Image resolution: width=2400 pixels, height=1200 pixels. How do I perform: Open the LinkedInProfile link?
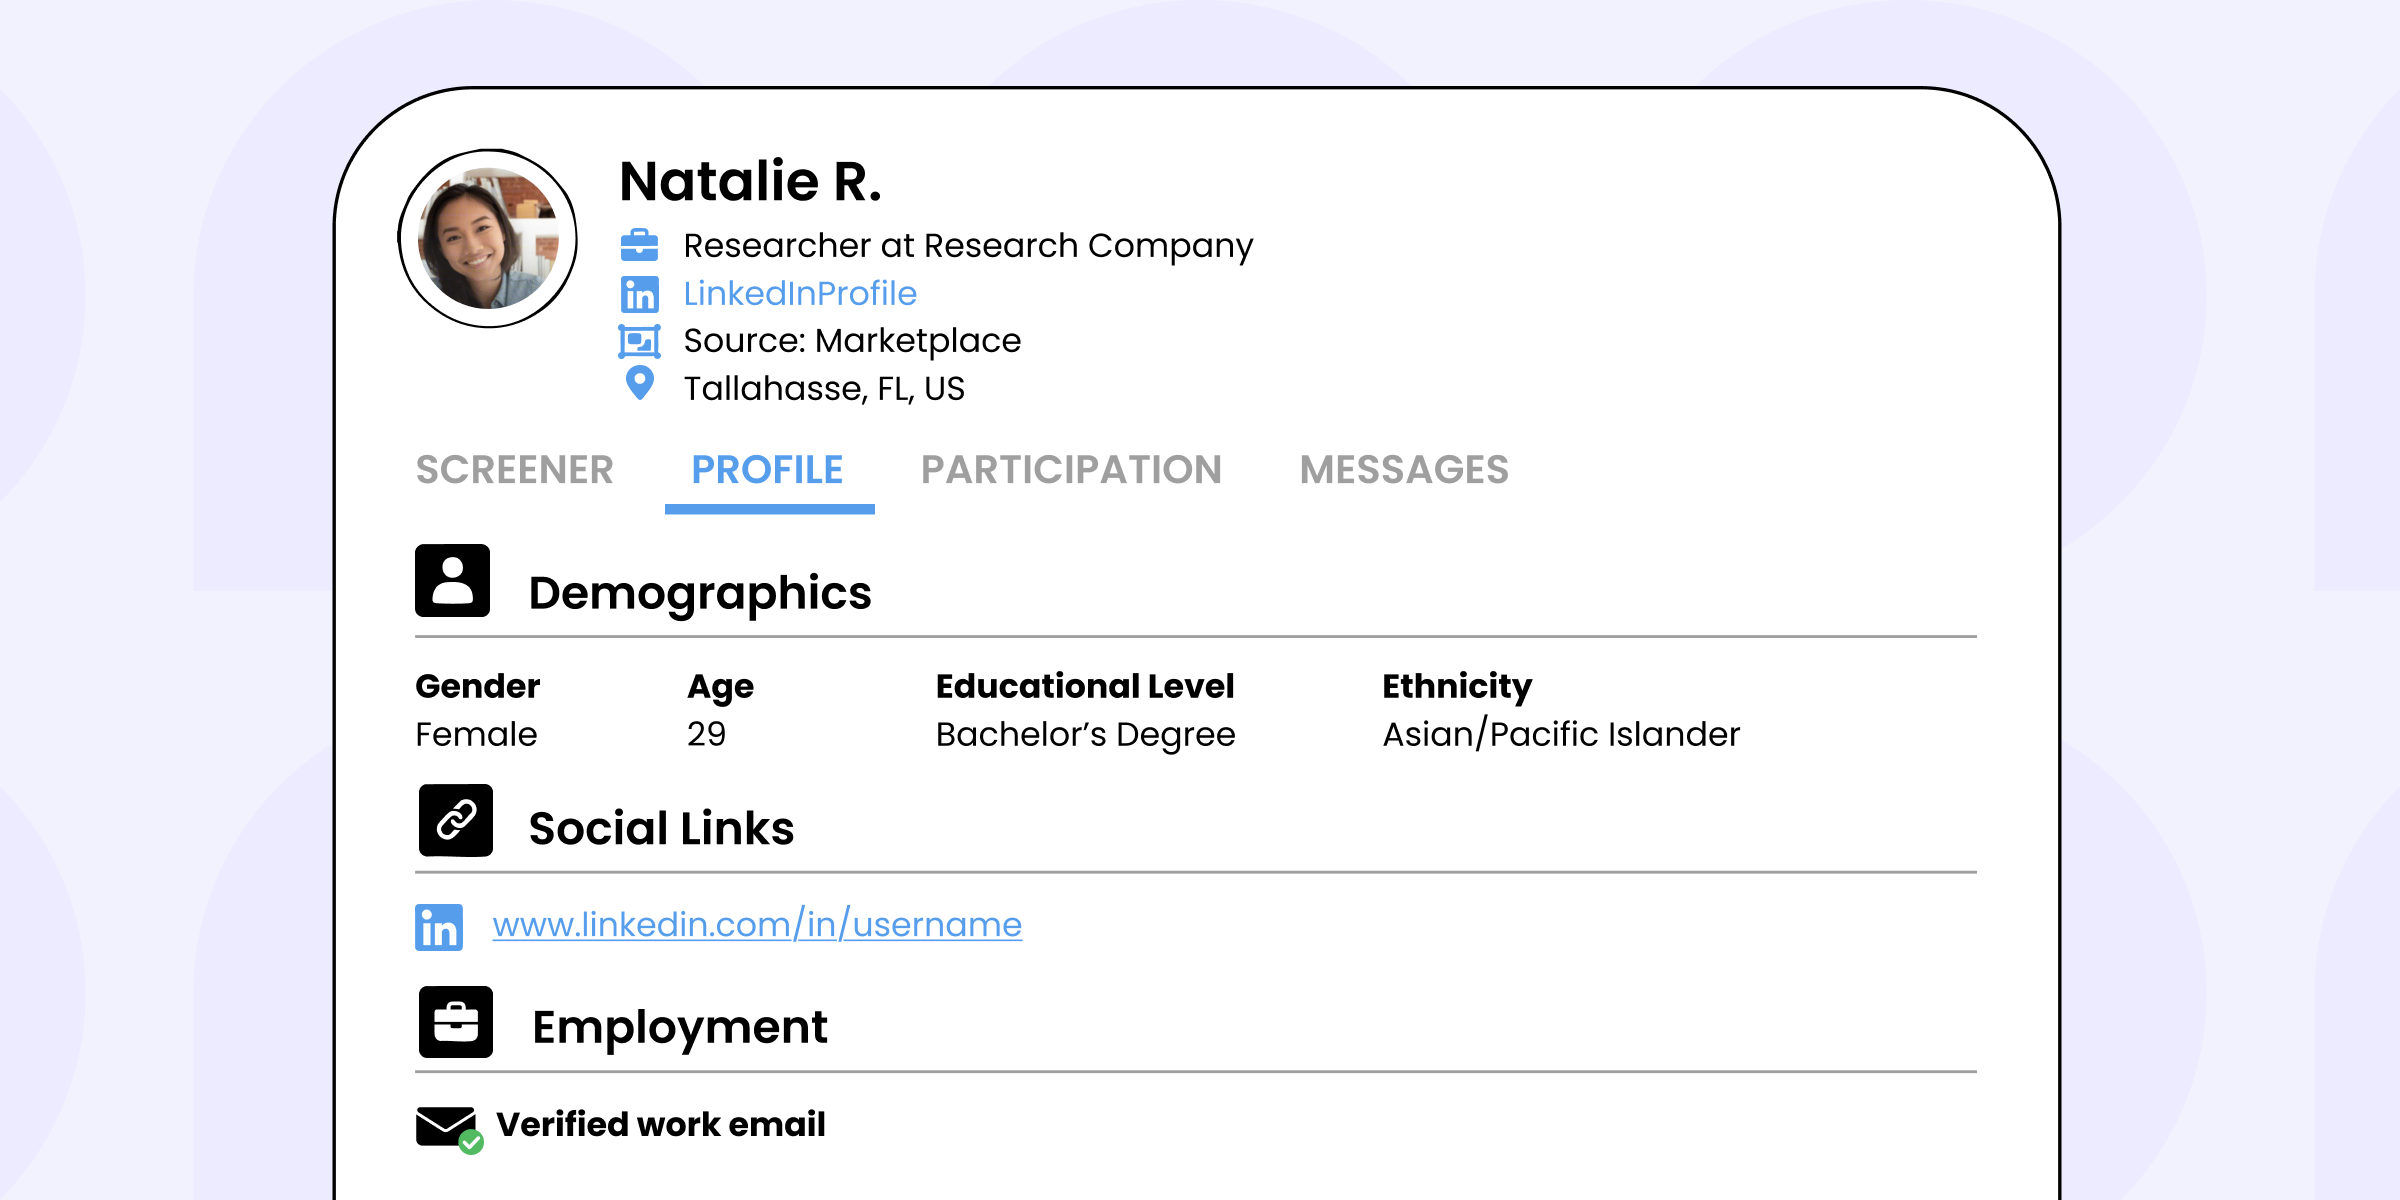[x=799, y=294]
